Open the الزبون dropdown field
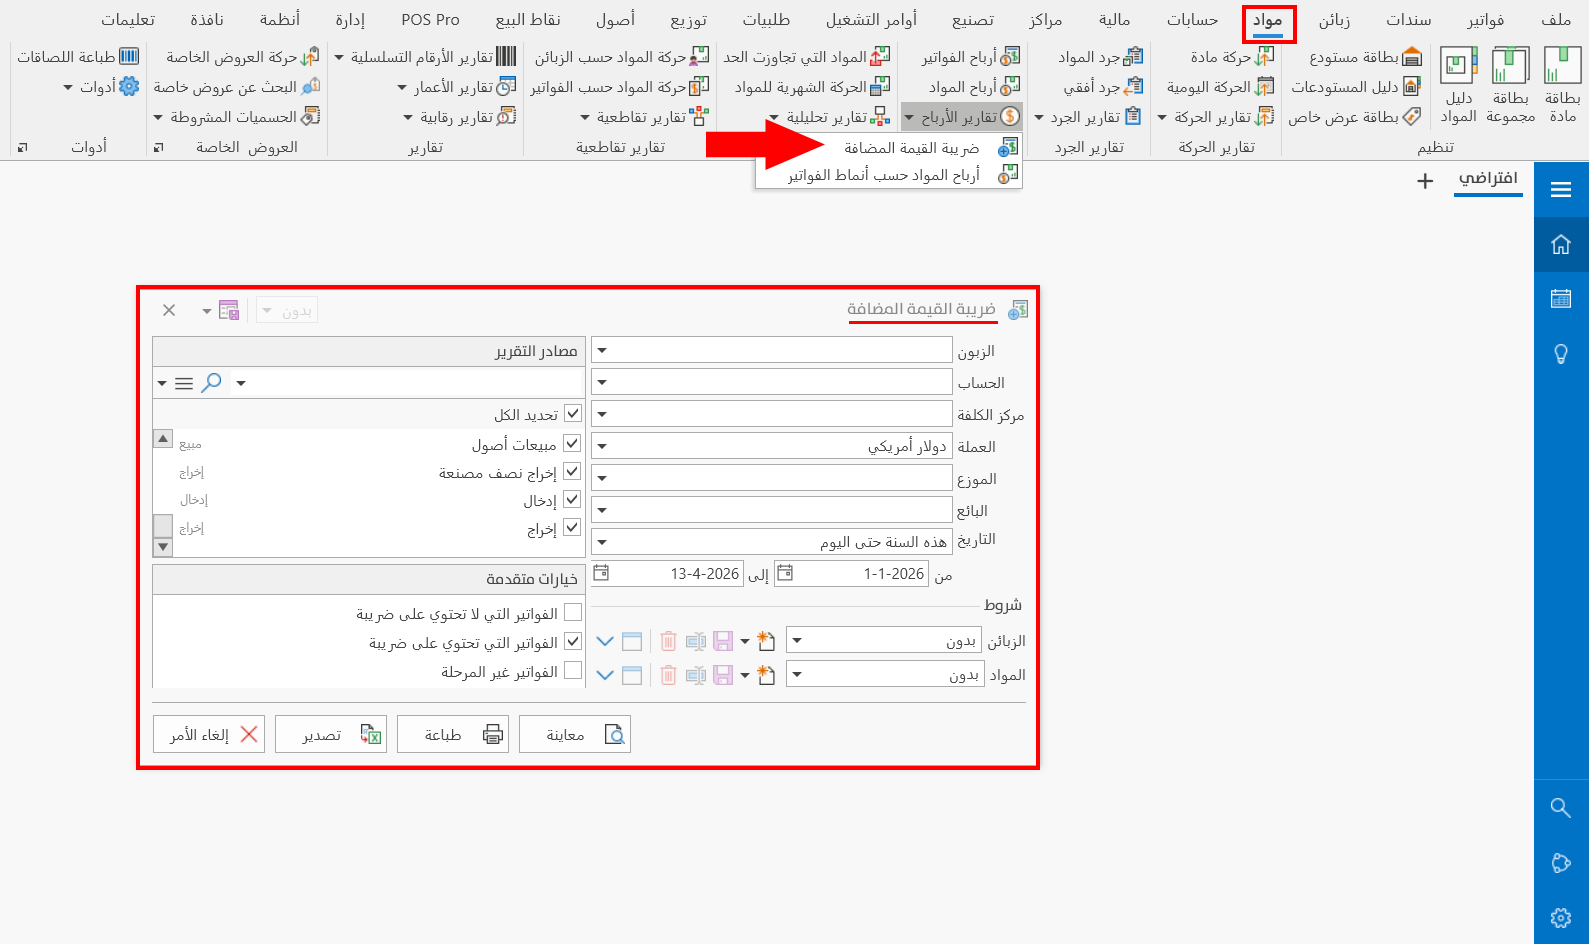1589x944 pixels. tap(771, 350)
